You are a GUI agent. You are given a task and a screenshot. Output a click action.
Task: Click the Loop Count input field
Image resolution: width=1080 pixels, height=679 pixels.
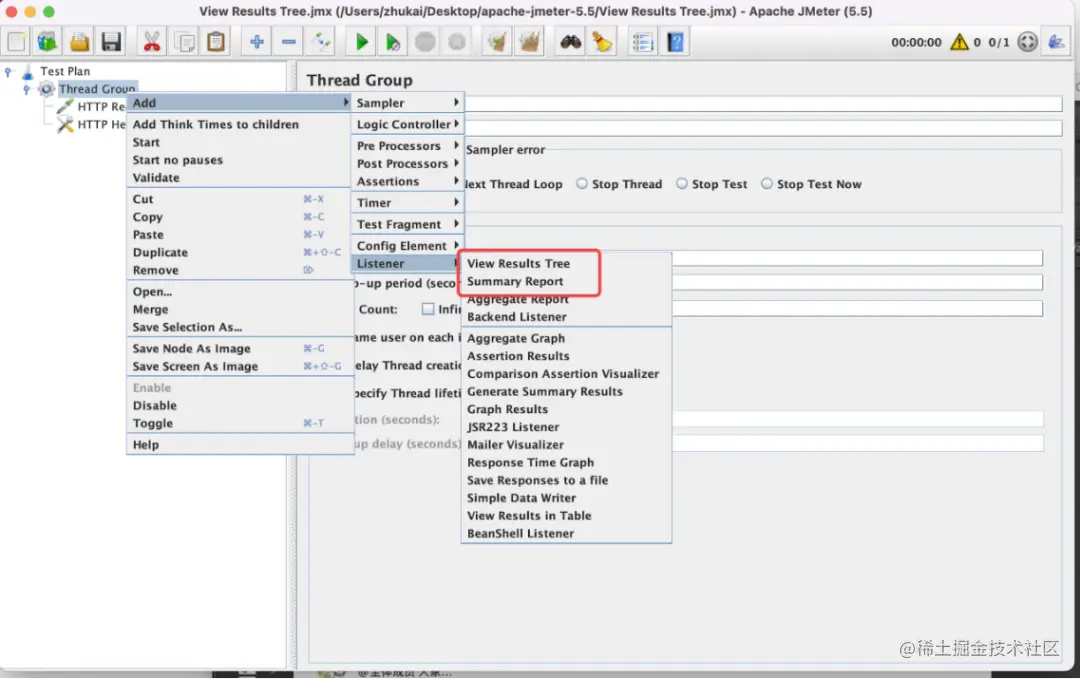coord(857,309)
